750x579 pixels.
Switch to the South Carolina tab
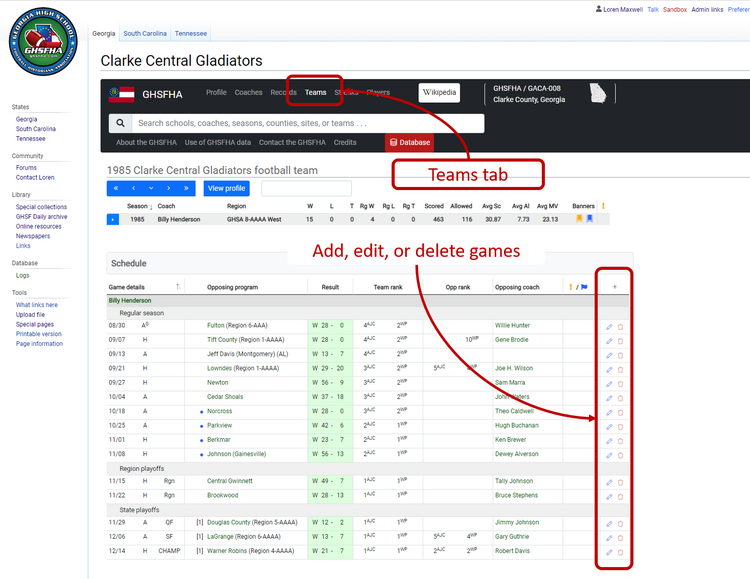(x=145, y=33)
